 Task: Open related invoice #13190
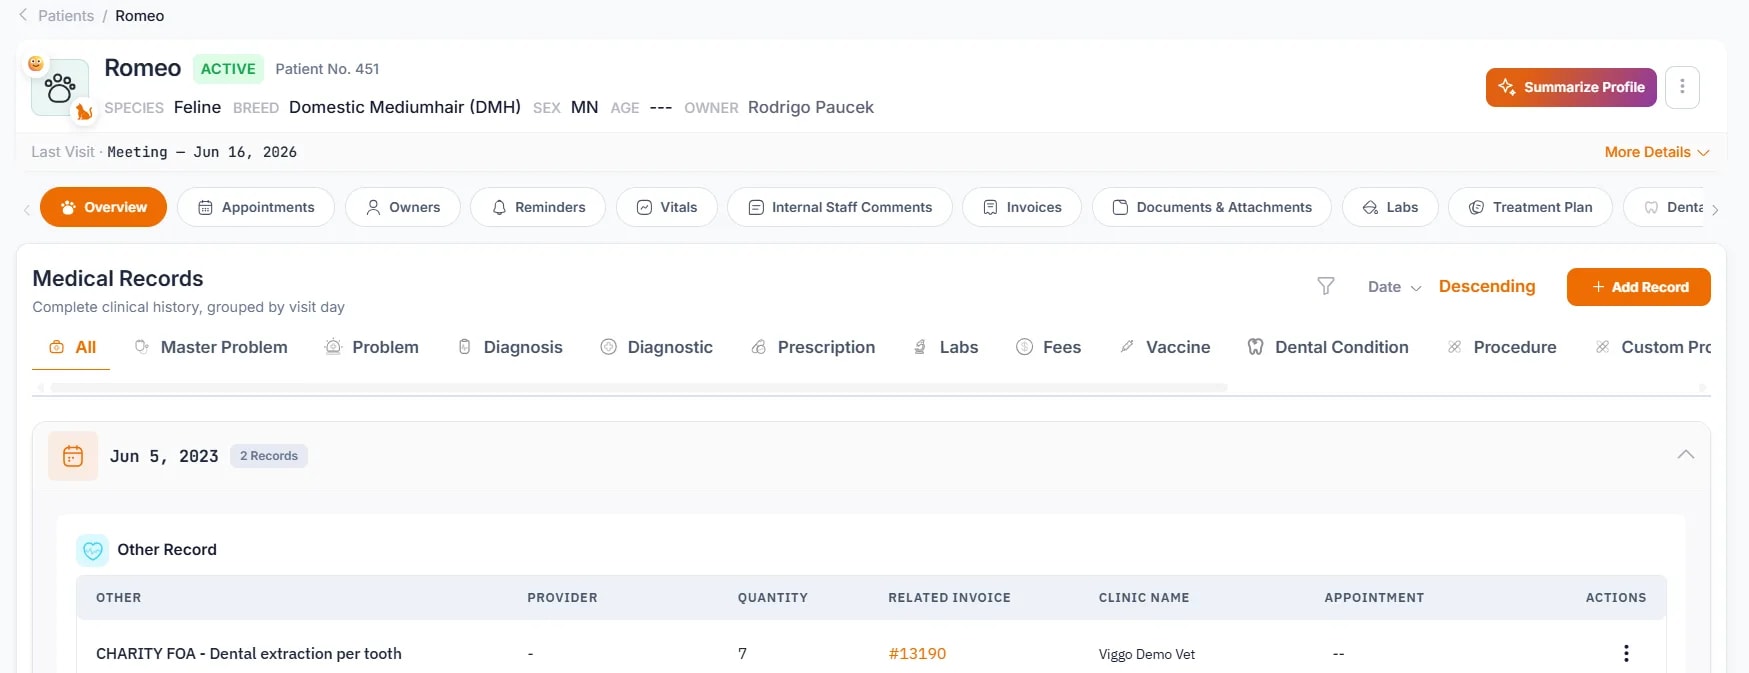917,653
